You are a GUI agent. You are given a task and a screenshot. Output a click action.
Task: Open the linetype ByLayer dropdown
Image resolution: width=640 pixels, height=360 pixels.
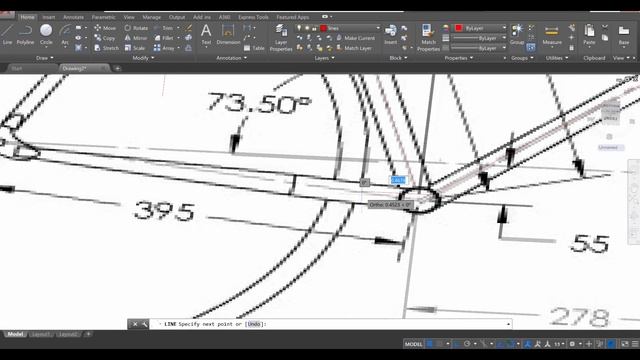click(479, 48)
